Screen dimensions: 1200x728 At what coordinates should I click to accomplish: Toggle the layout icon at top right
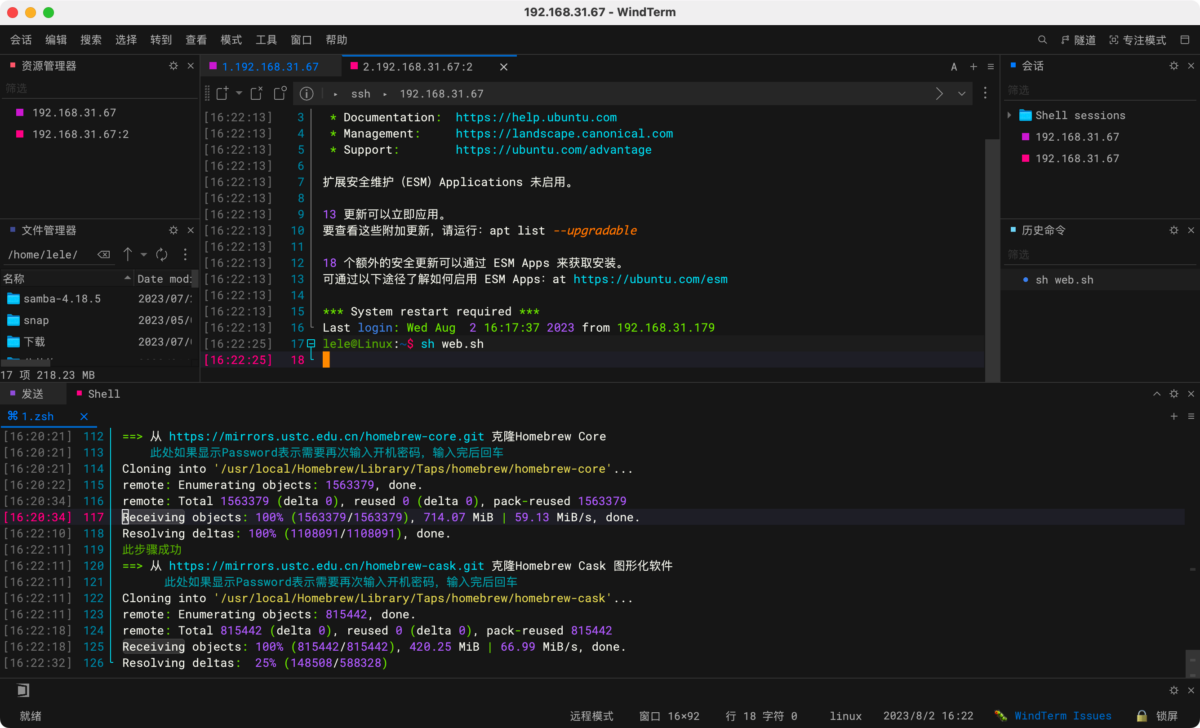pos(1186,40)
